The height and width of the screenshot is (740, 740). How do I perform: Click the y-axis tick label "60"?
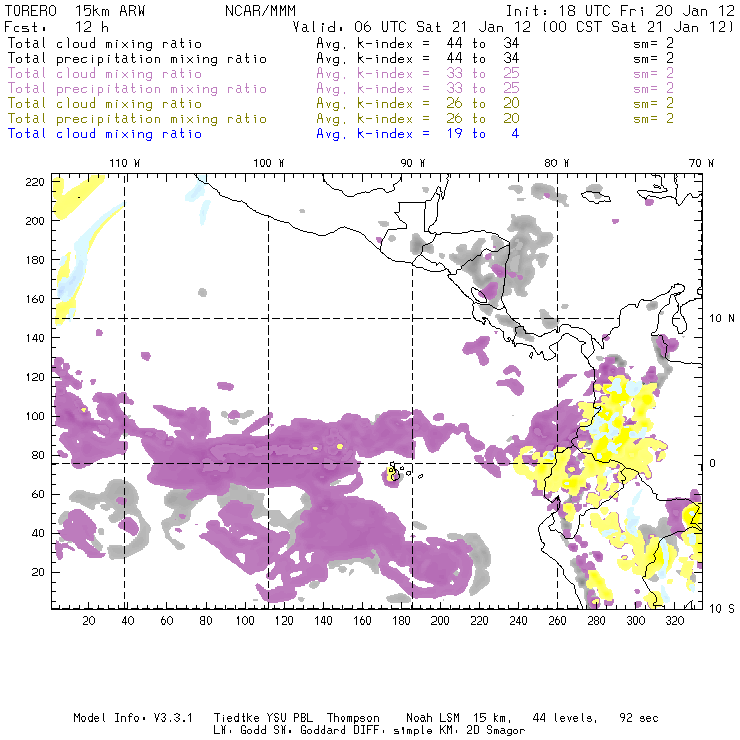(38, 494)
